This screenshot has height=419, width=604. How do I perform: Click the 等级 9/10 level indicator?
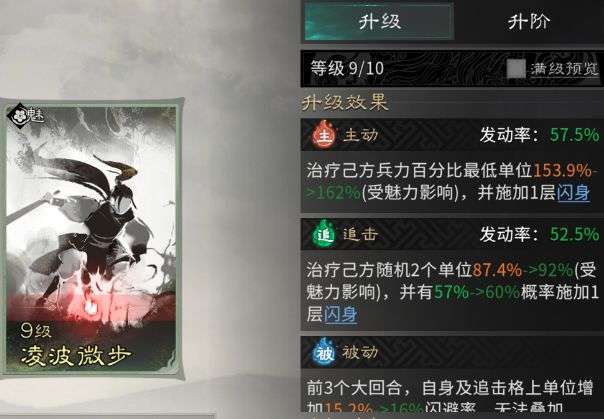click(x=347, y=69)
